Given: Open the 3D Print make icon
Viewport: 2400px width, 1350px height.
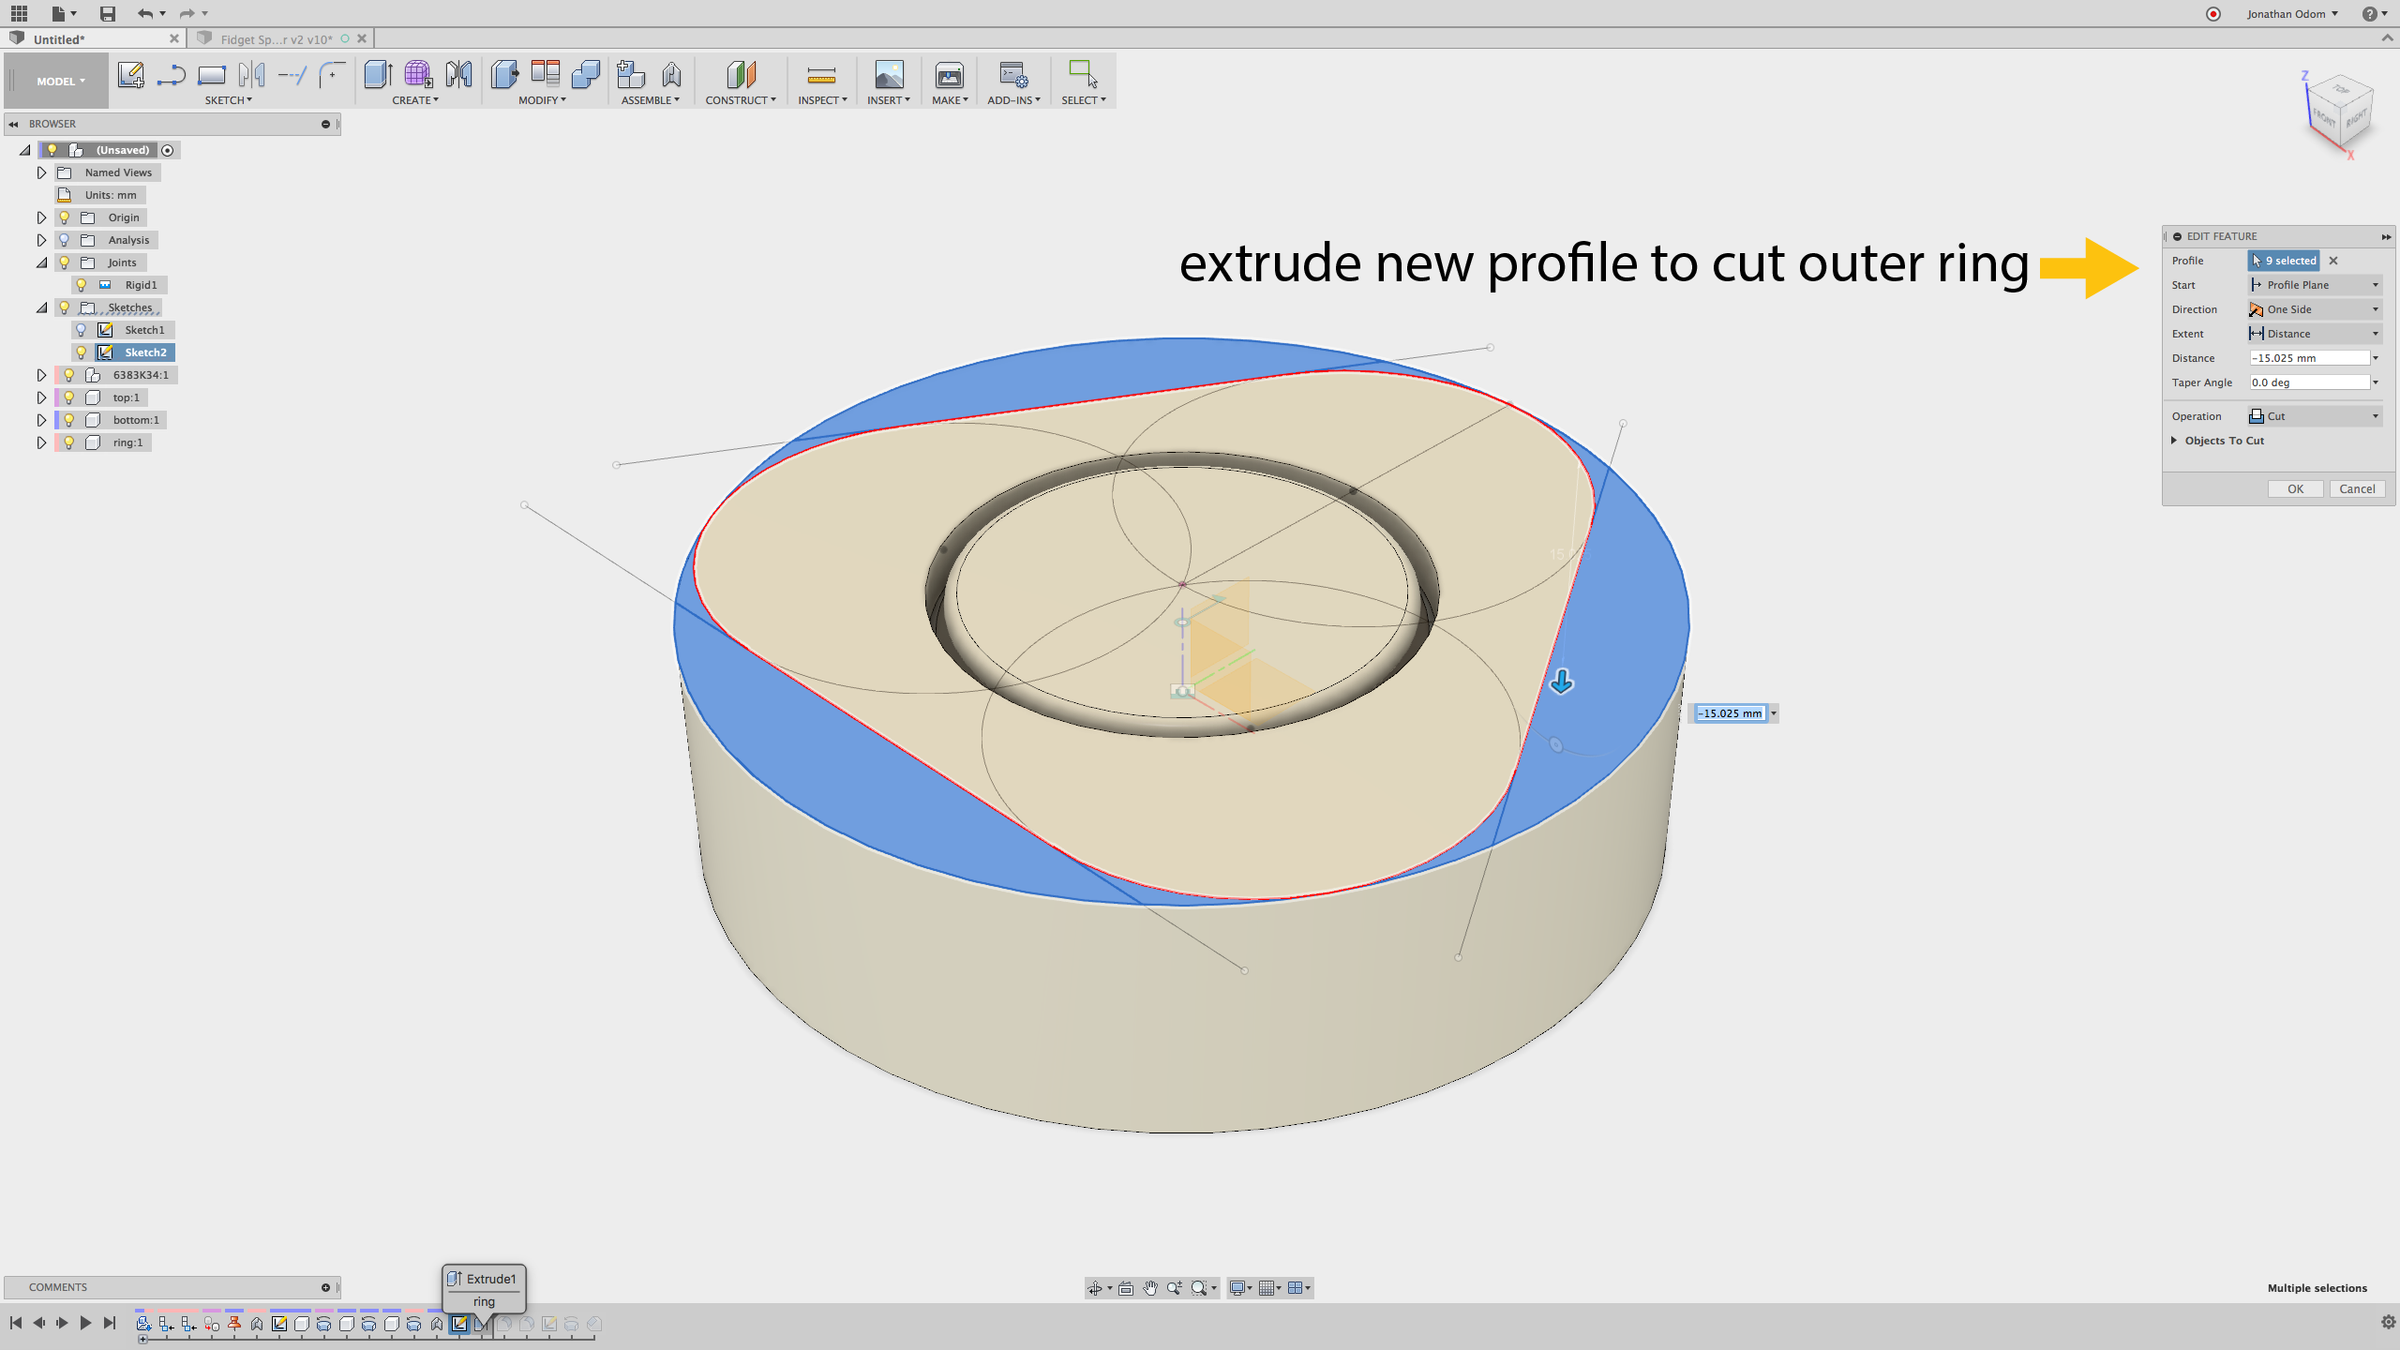Looking at the screenshot, I should pos(948,75).
